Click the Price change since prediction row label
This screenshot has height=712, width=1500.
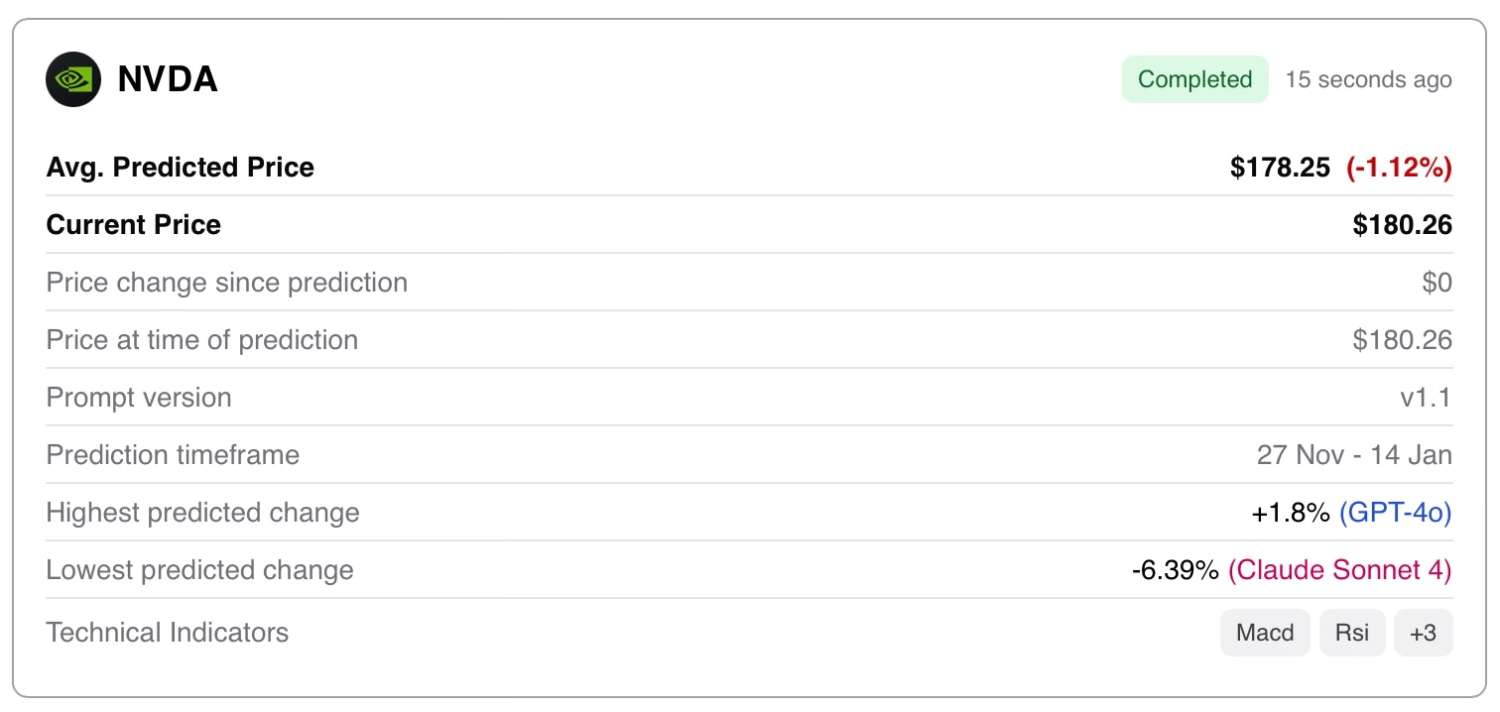(227, 283)
